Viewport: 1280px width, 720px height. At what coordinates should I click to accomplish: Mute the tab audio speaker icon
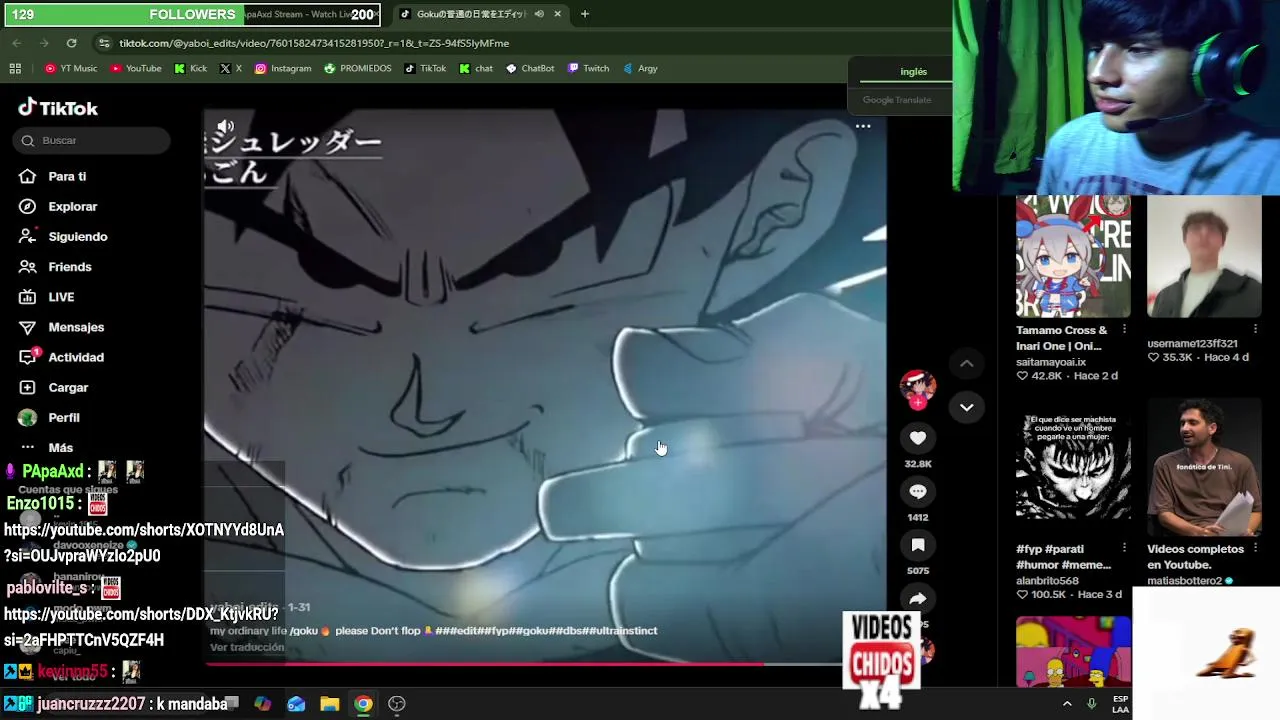[539, 14]
